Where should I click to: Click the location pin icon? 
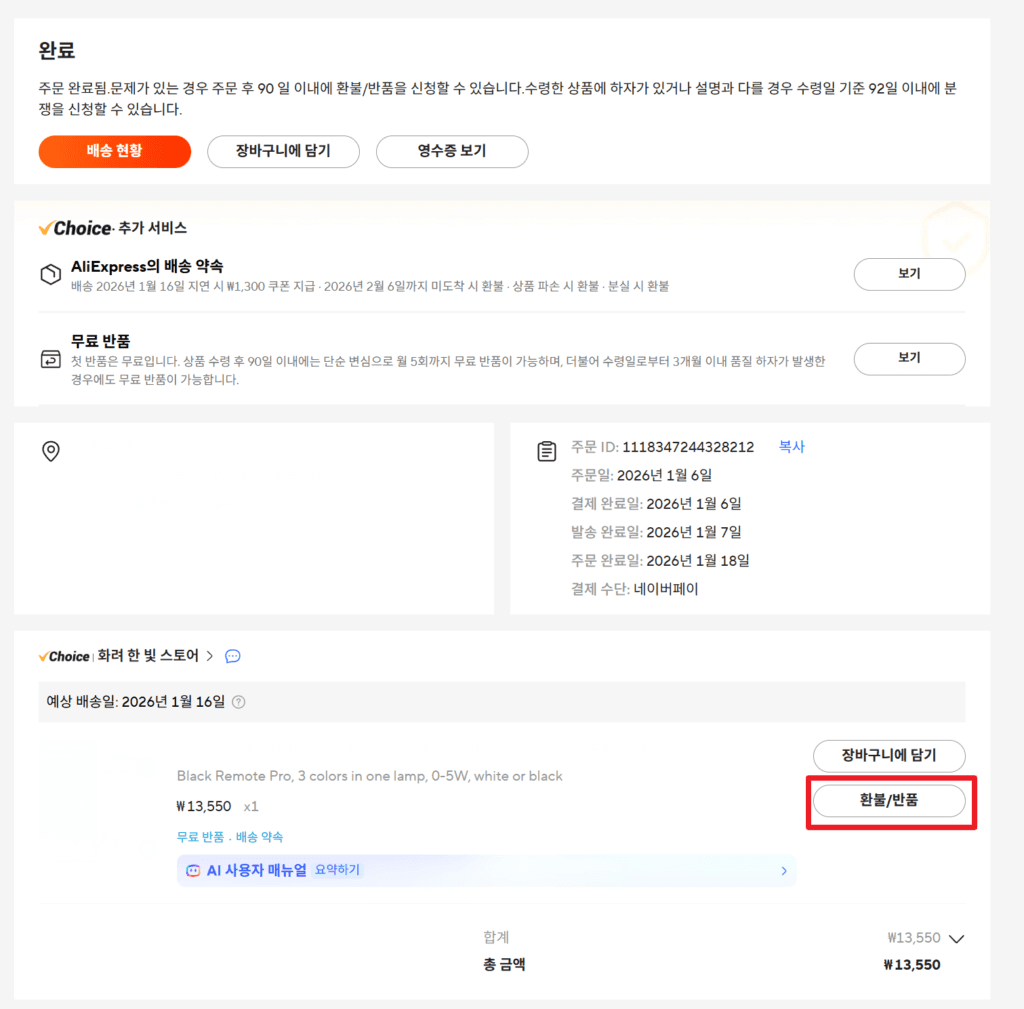point(51,452)
